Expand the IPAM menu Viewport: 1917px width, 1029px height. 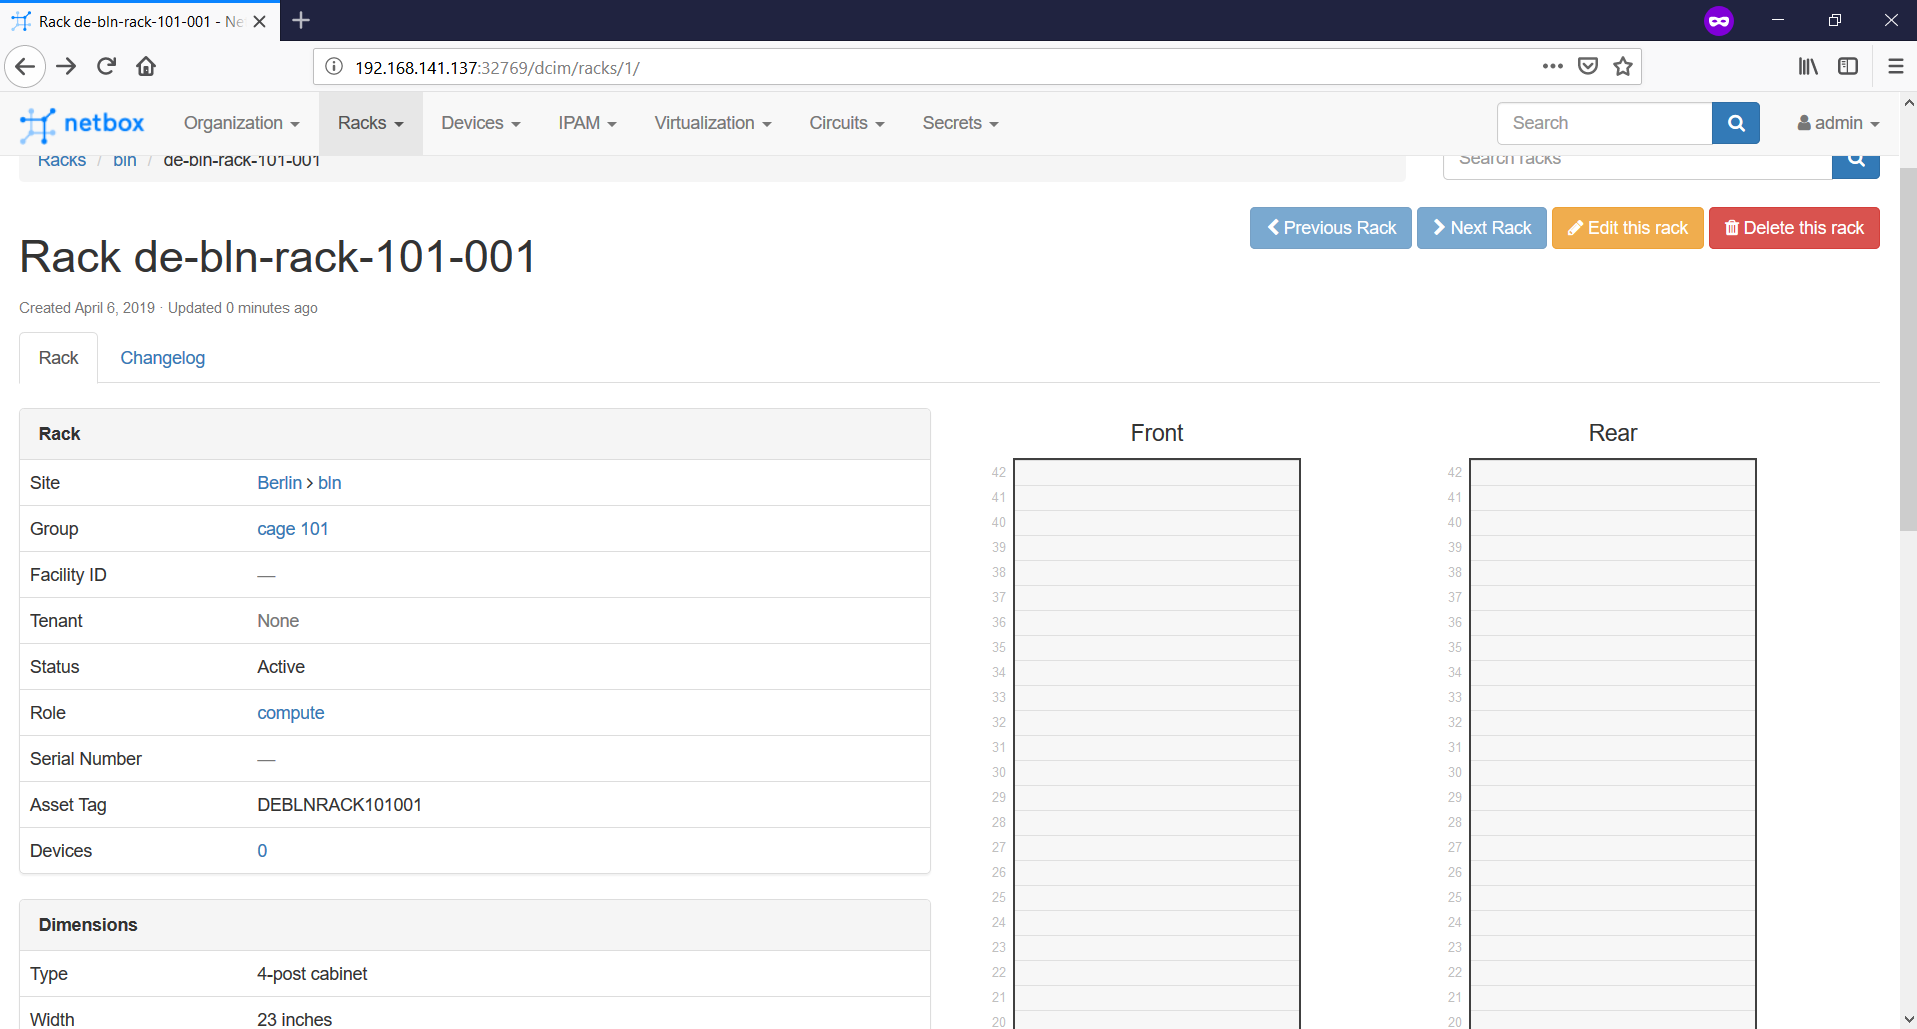587,123
